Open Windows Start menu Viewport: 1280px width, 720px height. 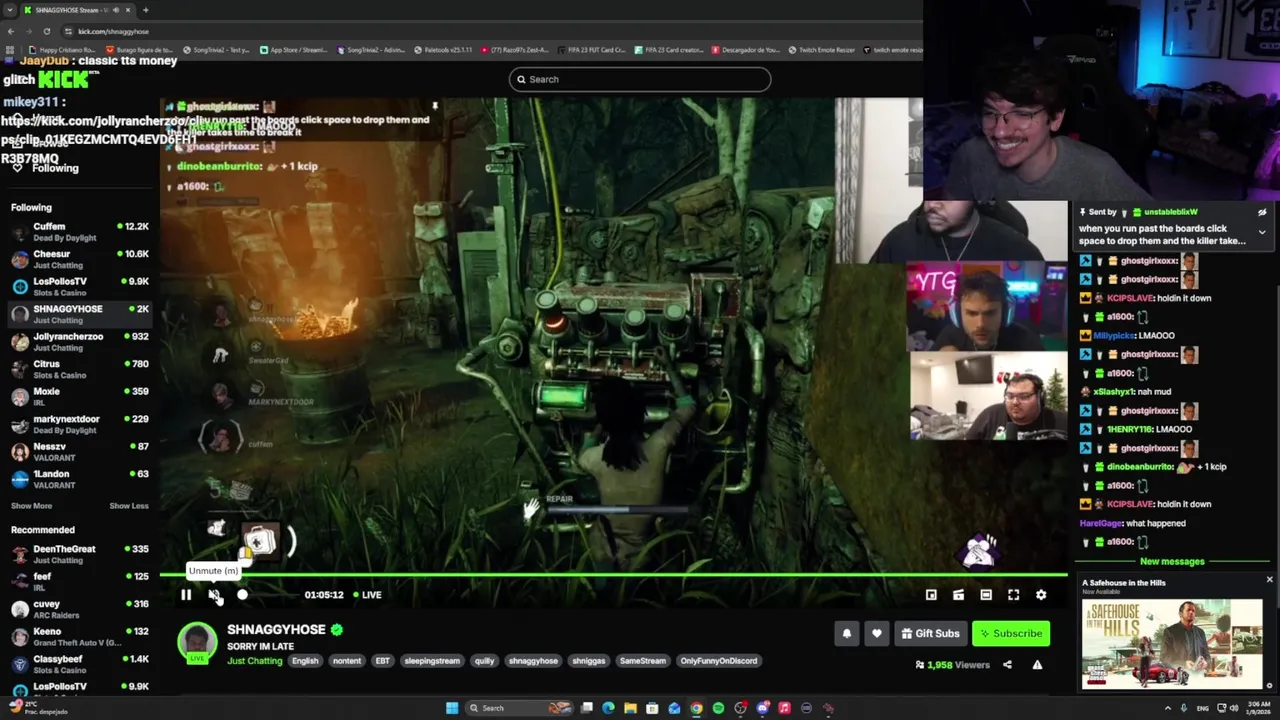tap(452, 708)
